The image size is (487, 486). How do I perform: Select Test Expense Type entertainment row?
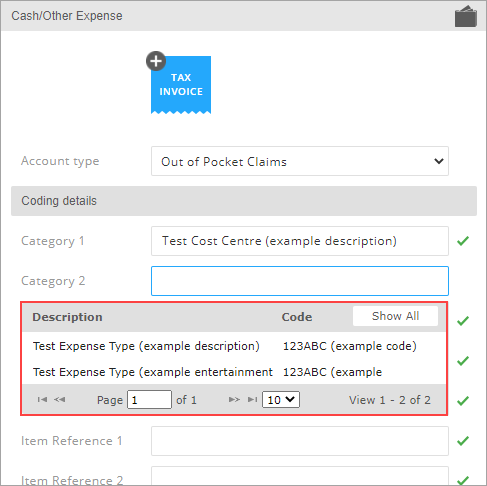point(234,372)
